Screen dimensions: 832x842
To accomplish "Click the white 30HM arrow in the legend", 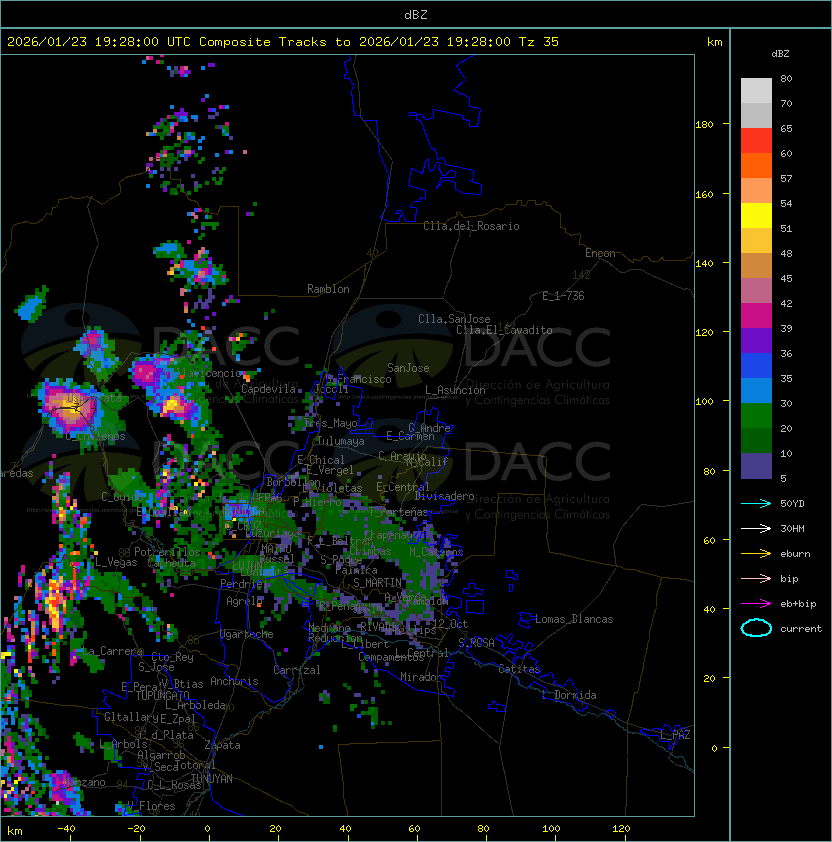I will tap(756, 529).
